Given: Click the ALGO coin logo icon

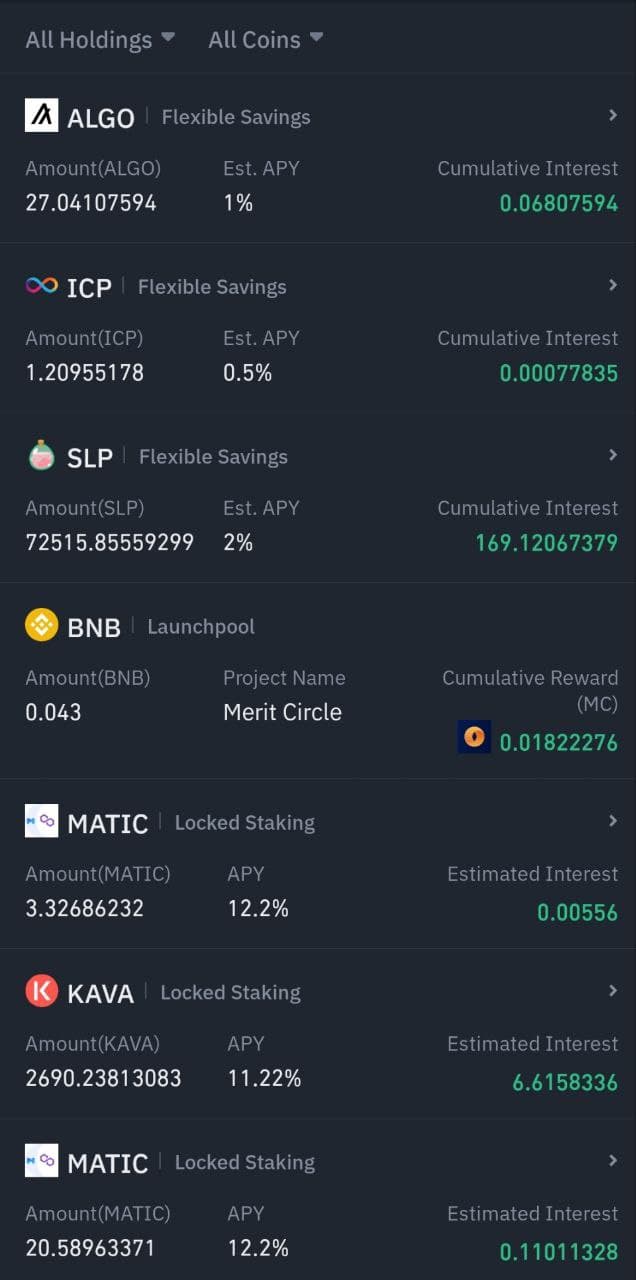Looking at the screenshot, I should click(x=41, y=116).
